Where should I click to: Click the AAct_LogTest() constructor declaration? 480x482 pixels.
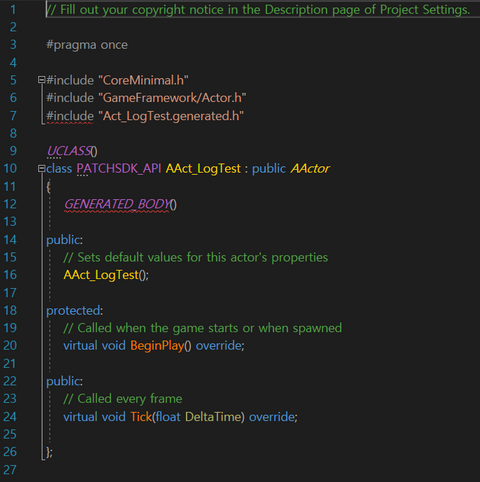tap(106, 275)
